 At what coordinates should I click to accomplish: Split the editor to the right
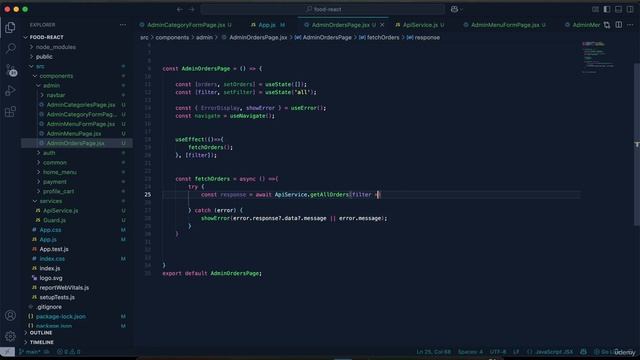coord(619,25)
